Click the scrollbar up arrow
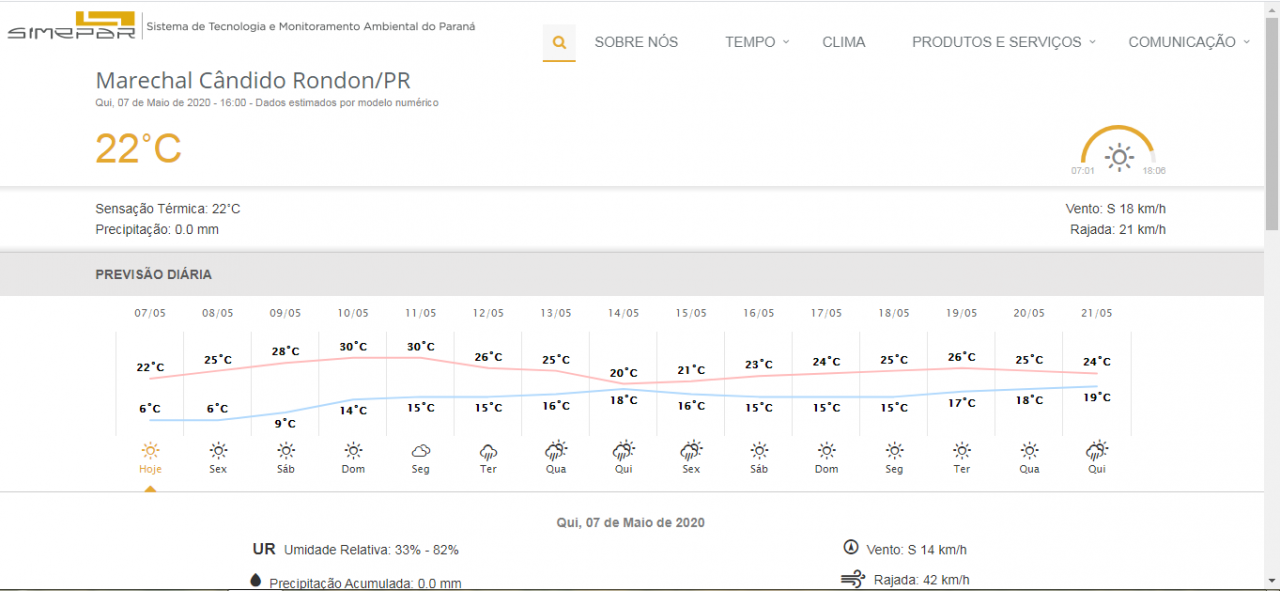The height and width of the screenshot is (591, 1280). coord(1271,8)
